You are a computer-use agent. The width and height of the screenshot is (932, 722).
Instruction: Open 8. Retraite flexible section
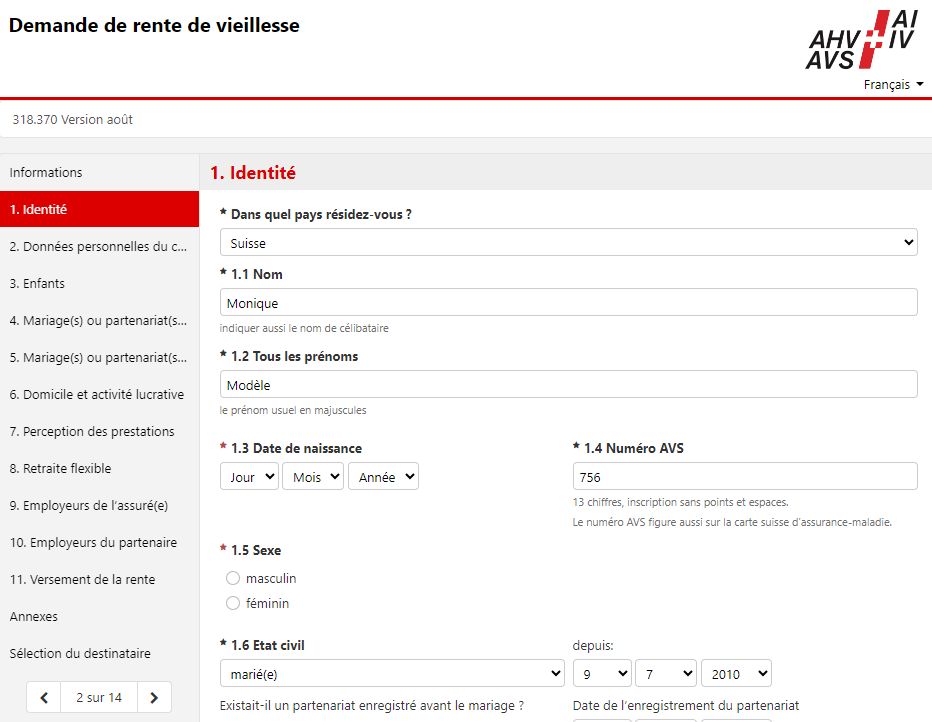(60, 468)
